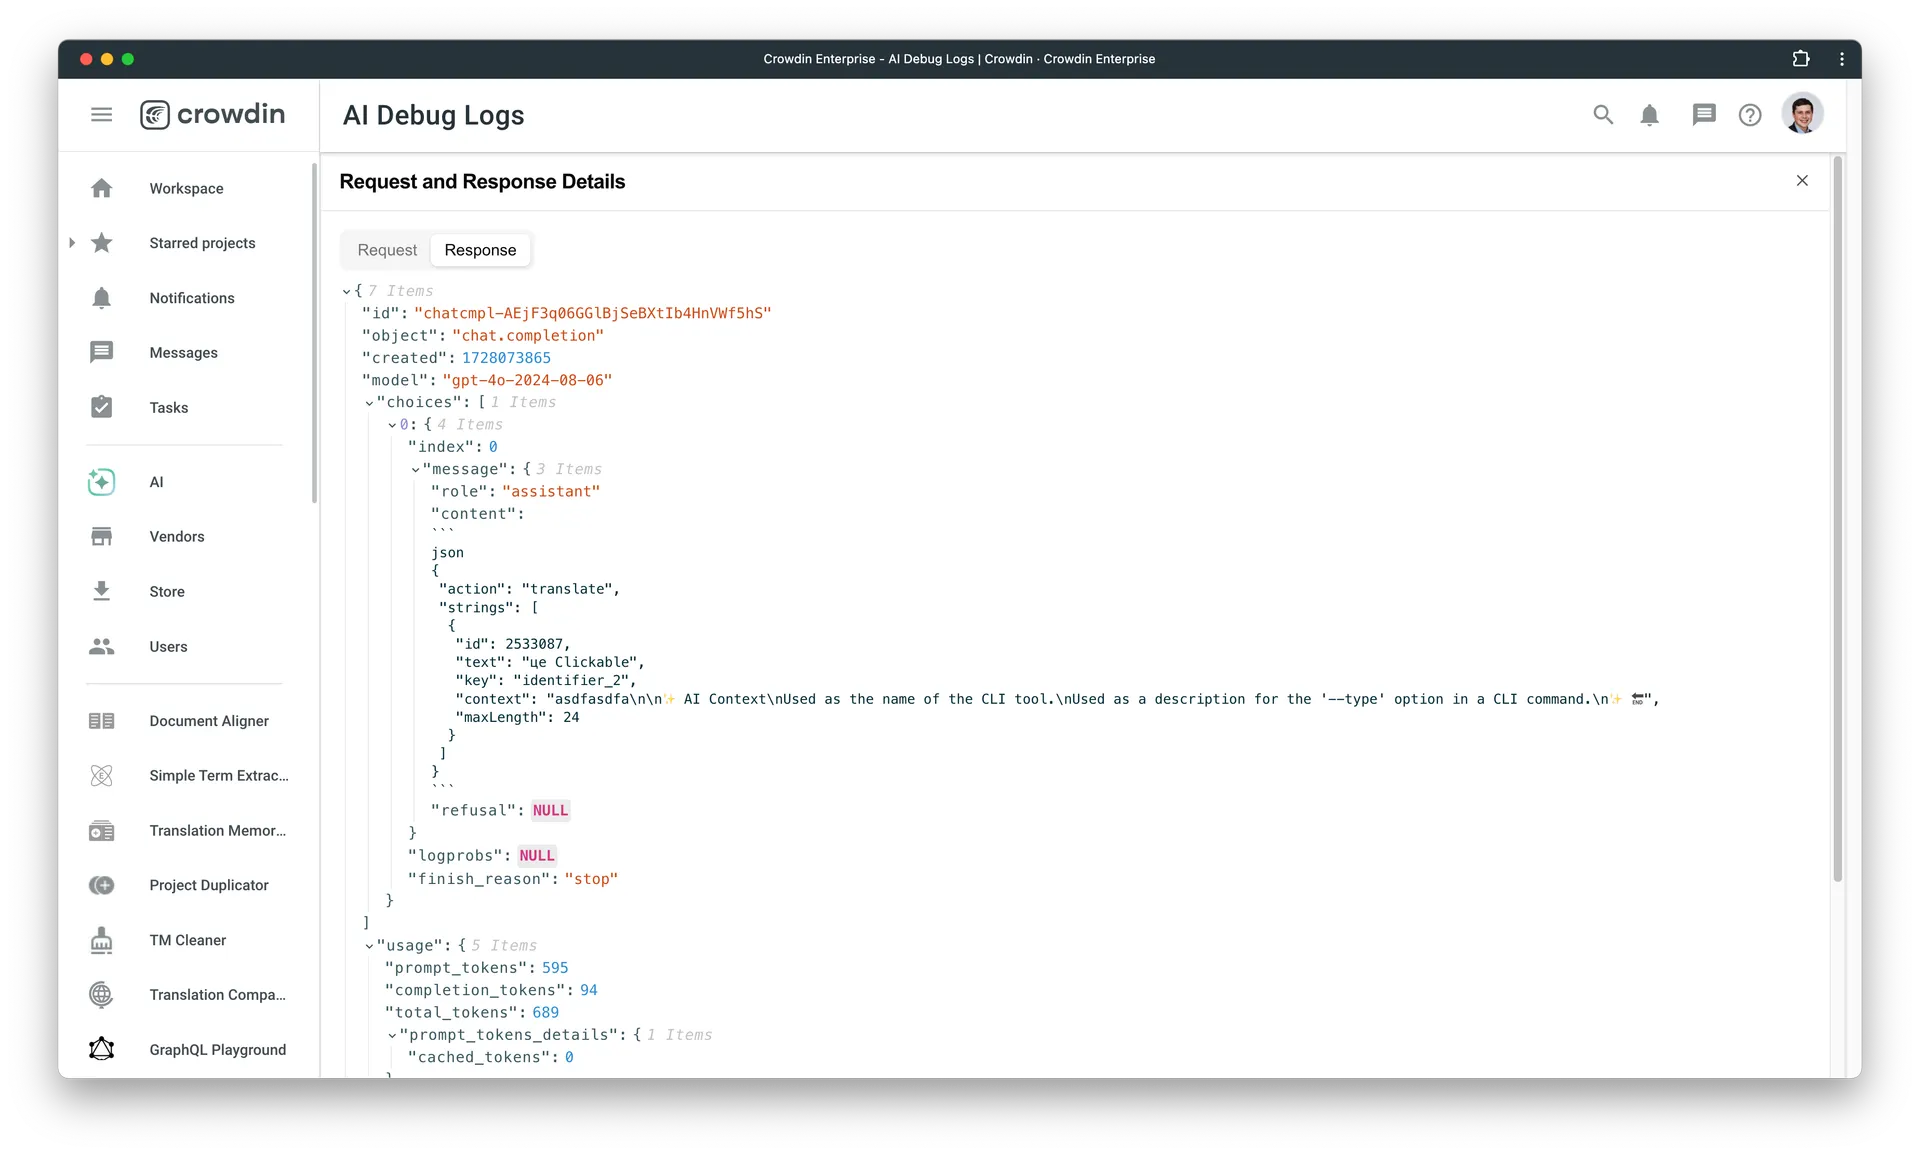This screenshot has height=1155, width=1920.
Task: Click the AI Debug Logs page title
Action: (433, 116)
